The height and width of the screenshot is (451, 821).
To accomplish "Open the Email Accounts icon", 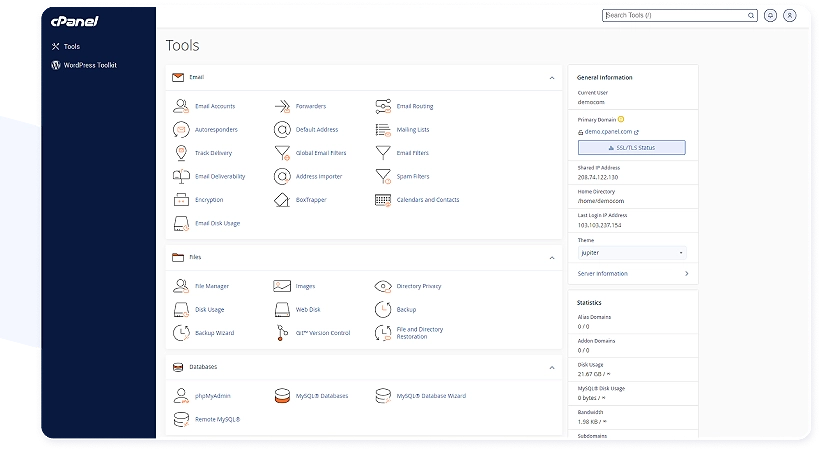I will click(x=181, y=106).
